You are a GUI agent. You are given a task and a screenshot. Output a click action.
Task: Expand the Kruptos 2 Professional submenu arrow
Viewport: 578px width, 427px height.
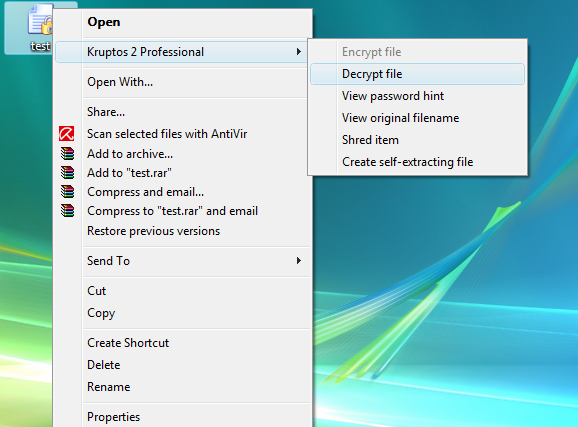[299, 52]
